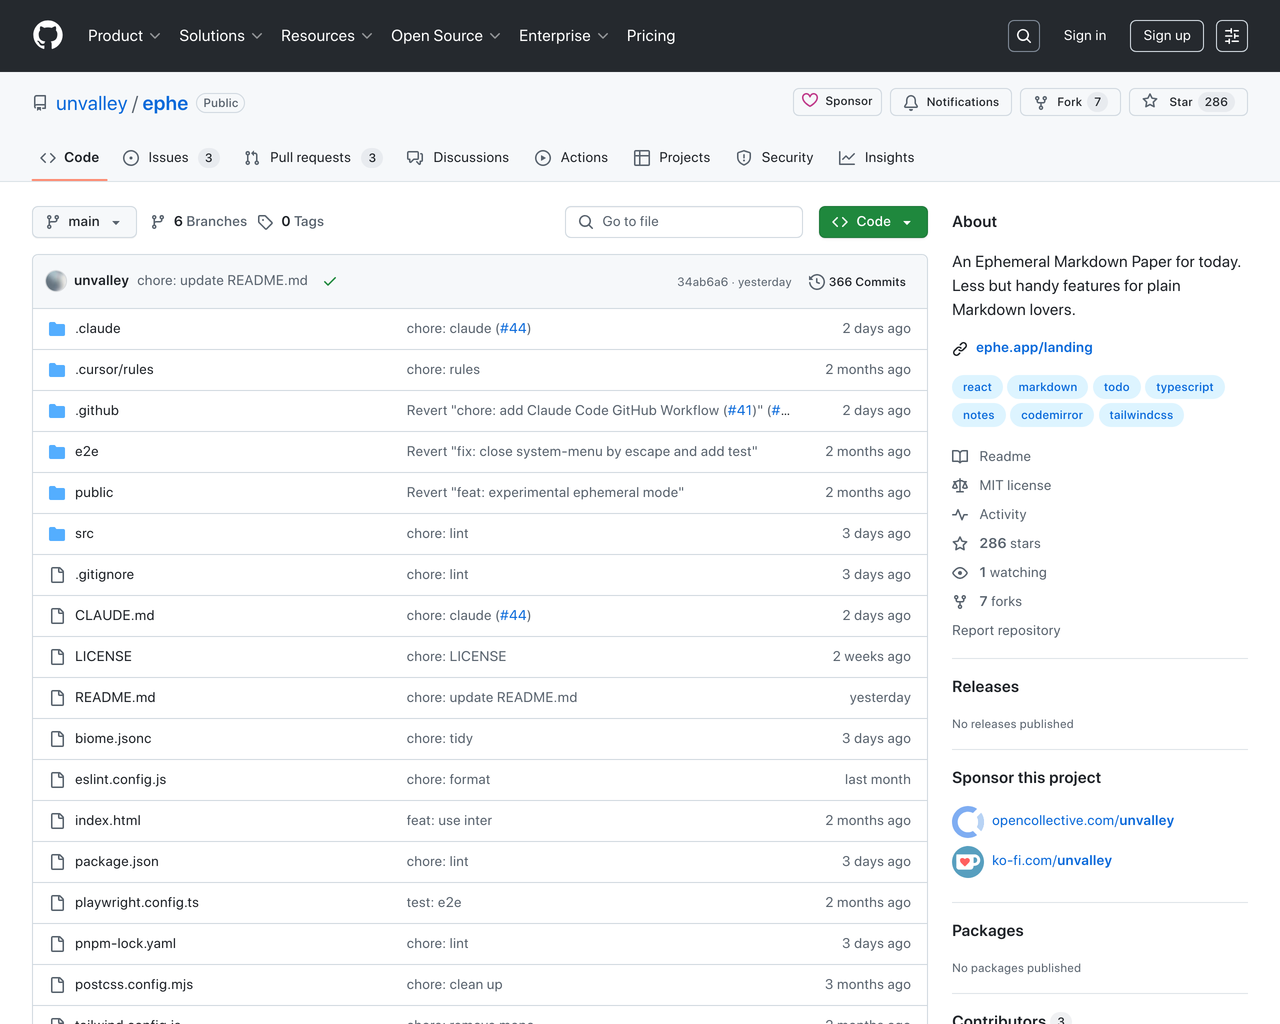Click the stars icon in About
1280x1024 pixels.
point(960,544)
